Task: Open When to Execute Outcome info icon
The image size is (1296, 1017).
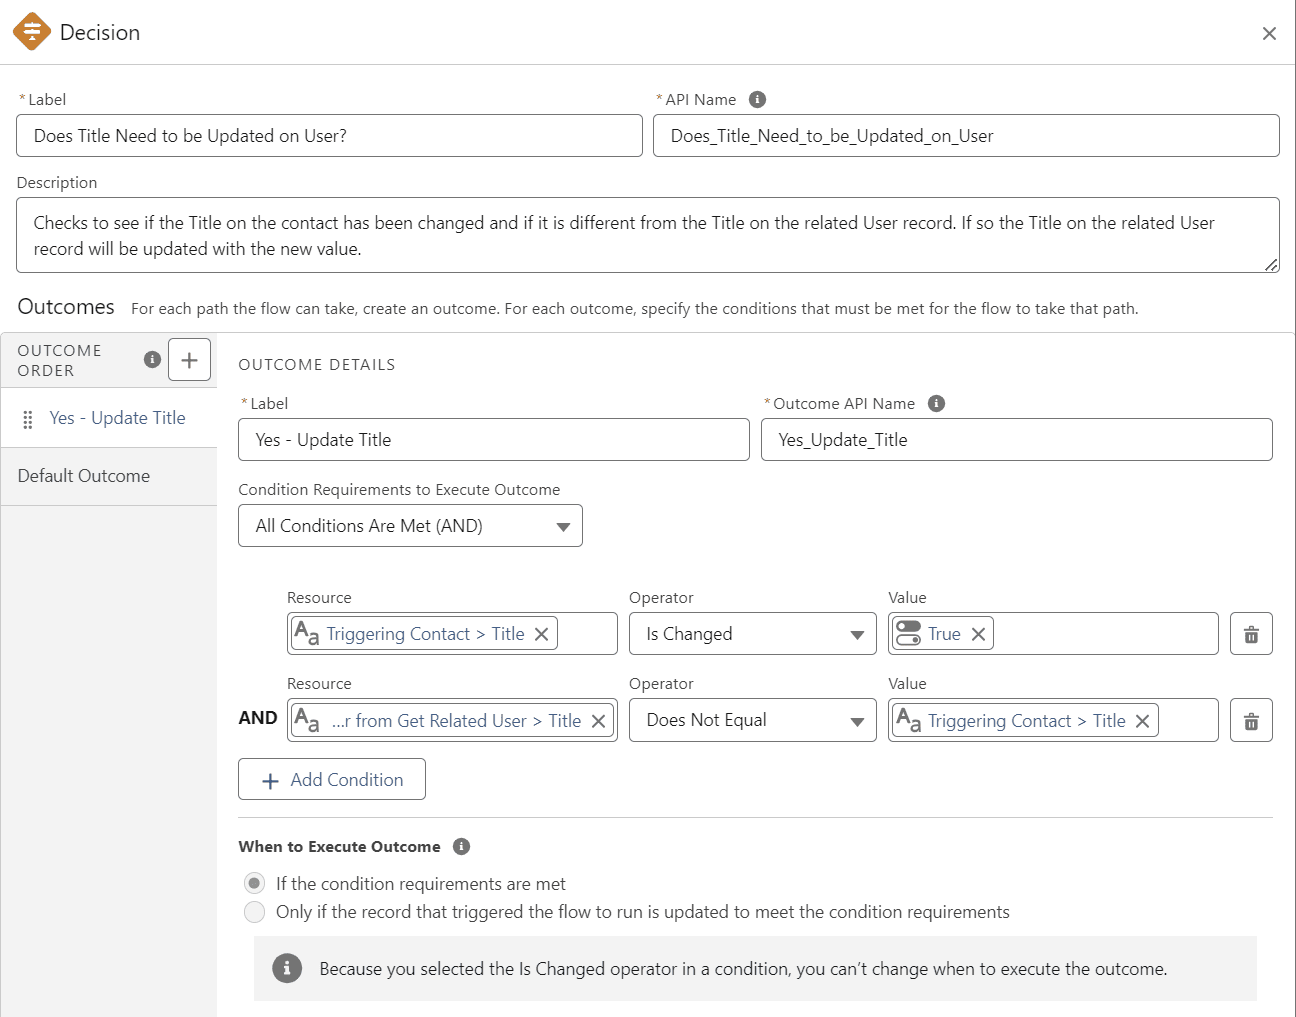Action: pos(461,846)
